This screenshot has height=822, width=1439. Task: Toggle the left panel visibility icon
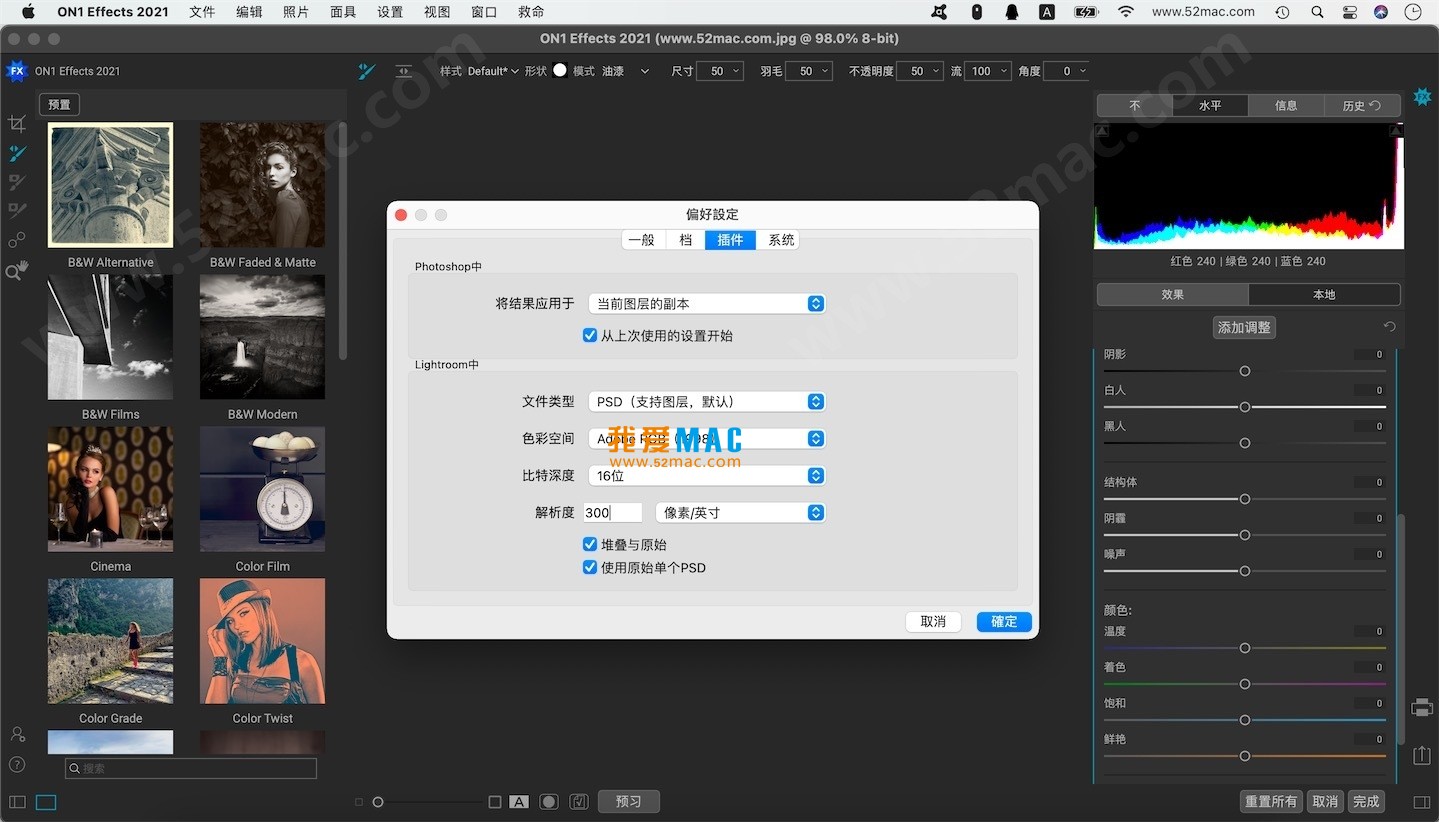click(17, 802)
